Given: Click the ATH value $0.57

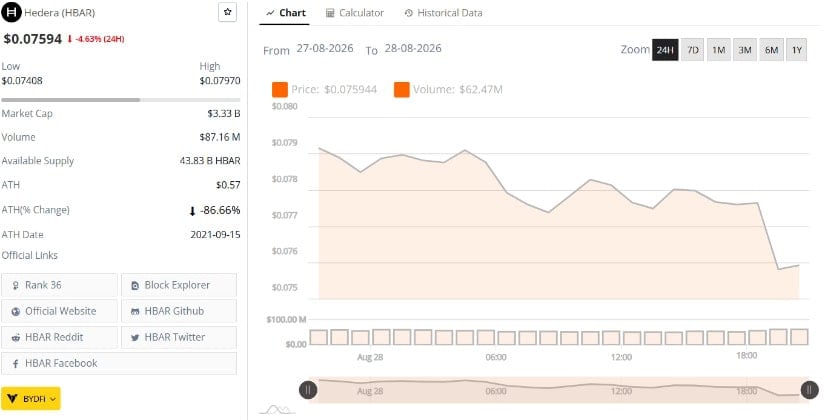Looking at the screenshot, I should click(228, 185).
